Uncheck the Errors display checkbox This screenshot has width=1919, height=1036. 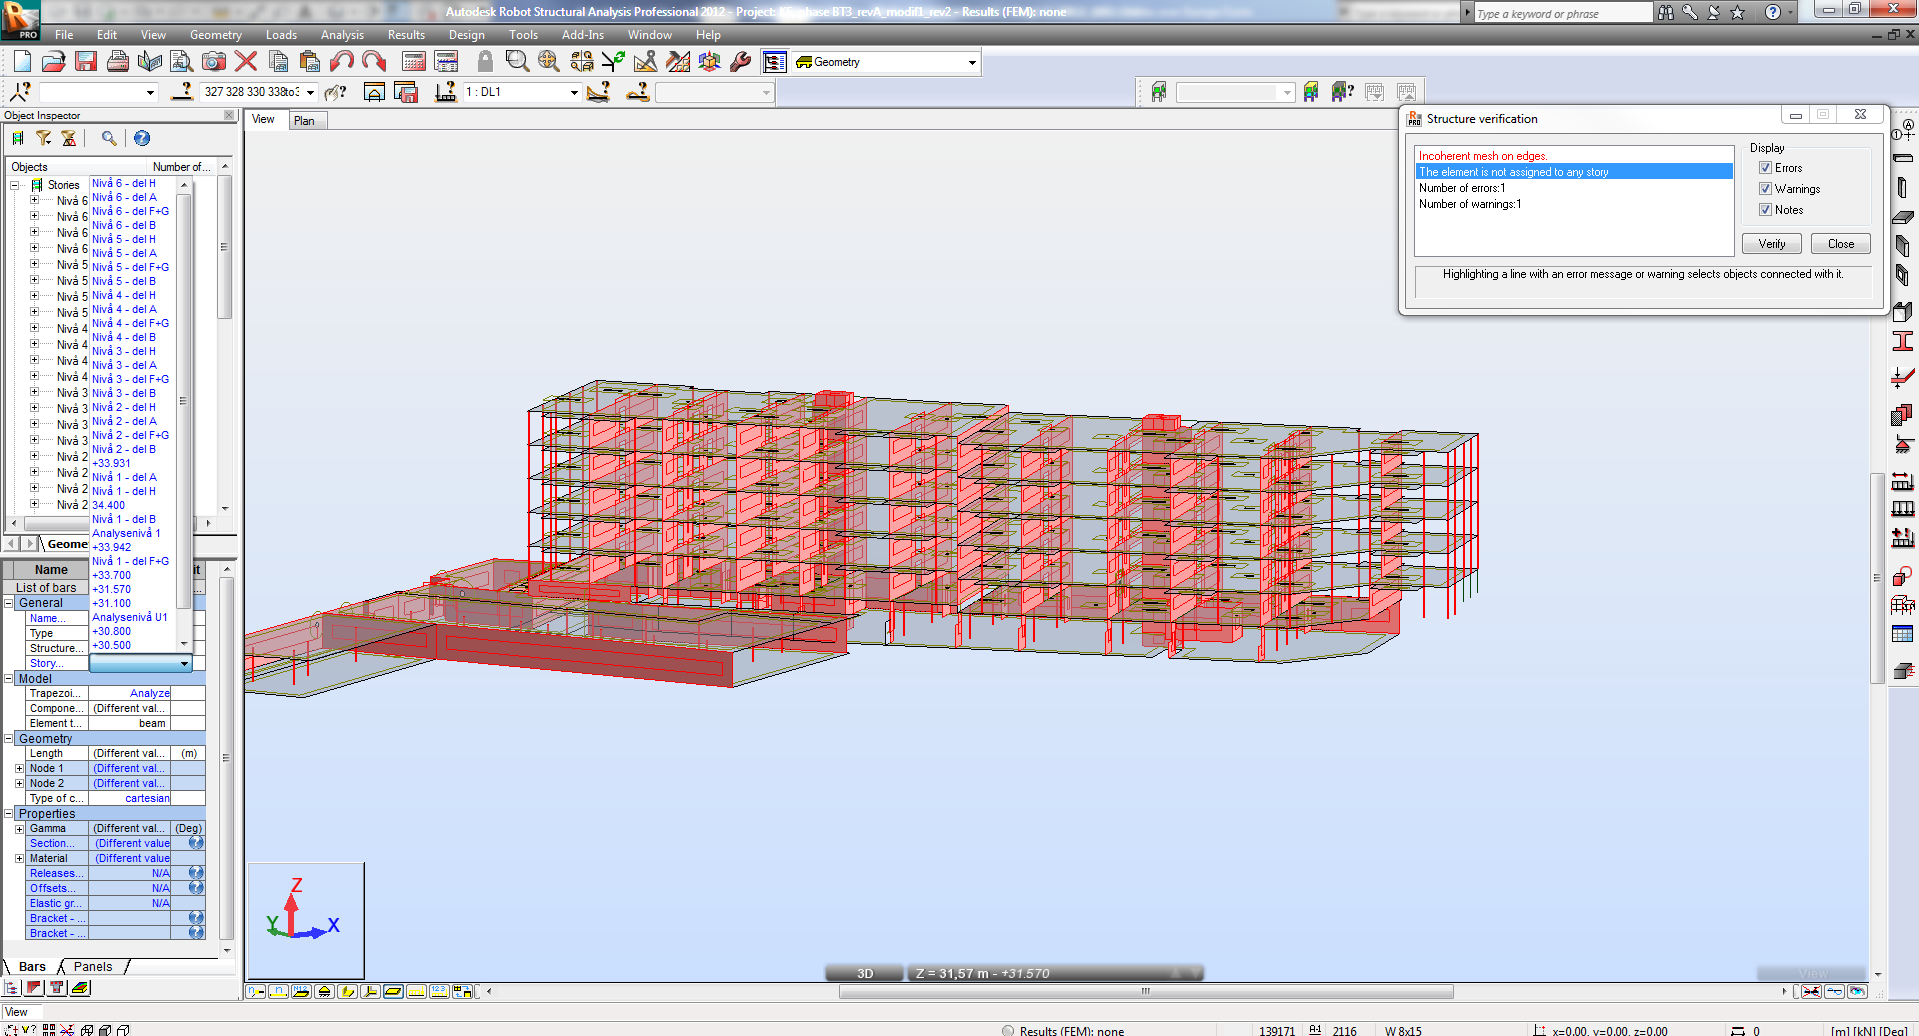1765,168
